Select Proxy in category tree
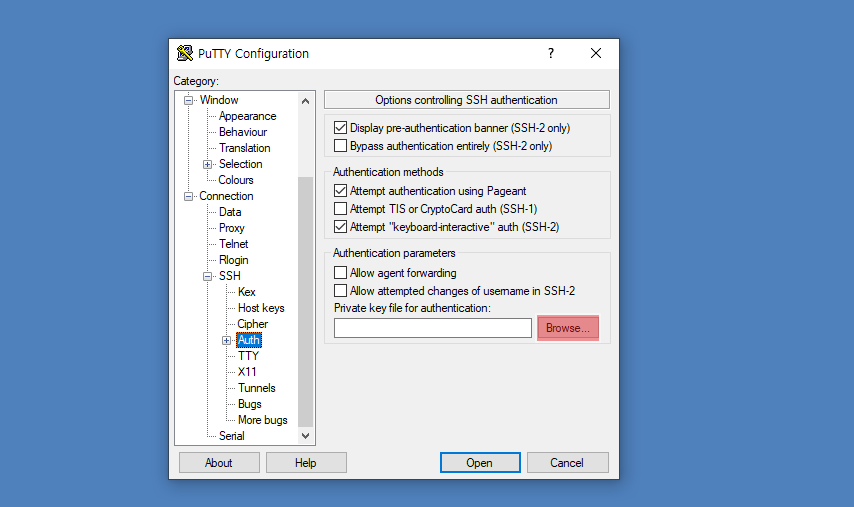This screenshot has width=854, height=507. point(231,228)
